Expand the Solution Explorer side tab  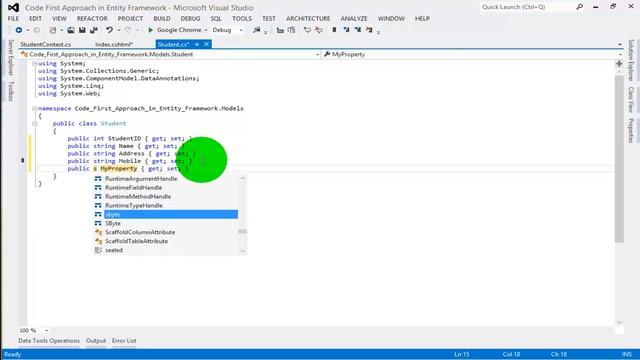click(x=631, y=60)
